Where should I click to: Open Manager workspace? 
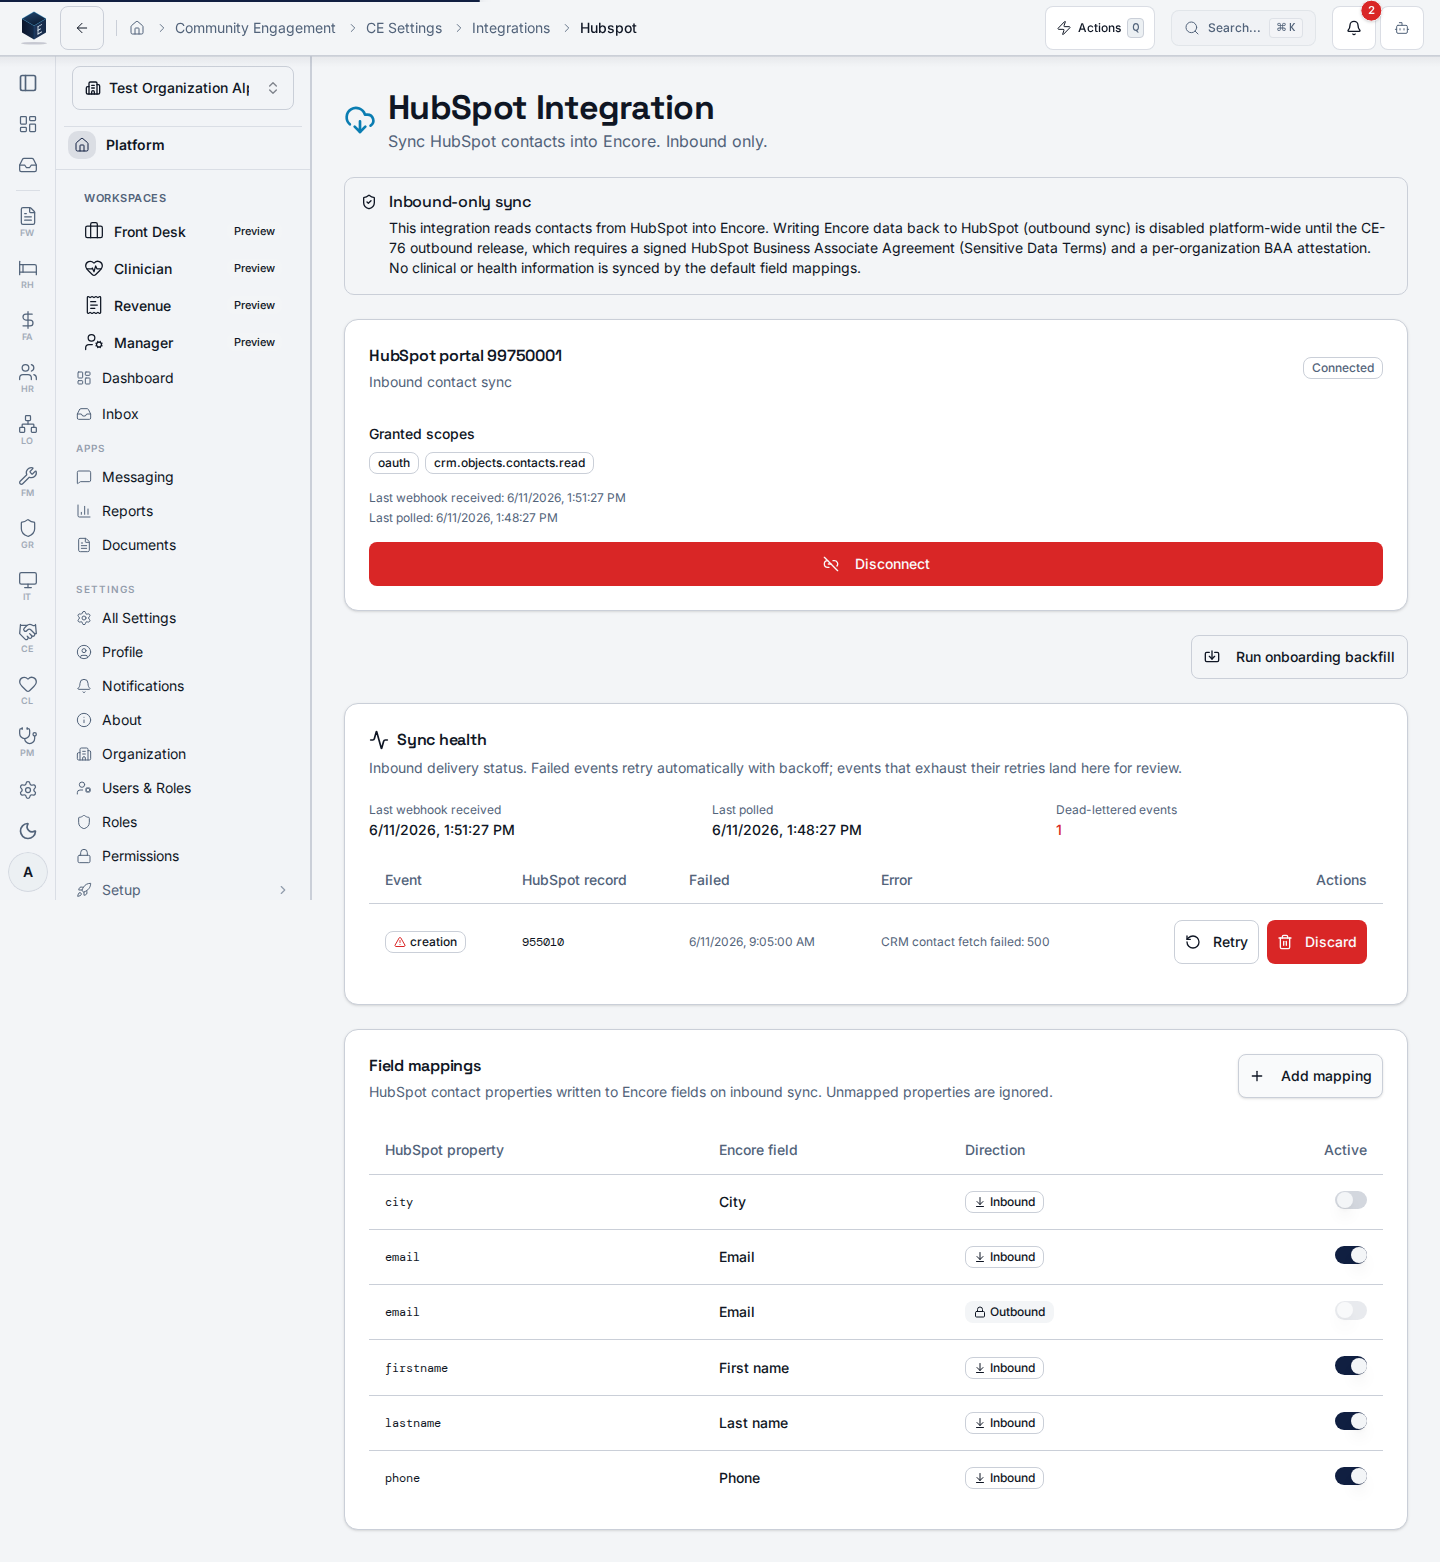pos(183,343)
